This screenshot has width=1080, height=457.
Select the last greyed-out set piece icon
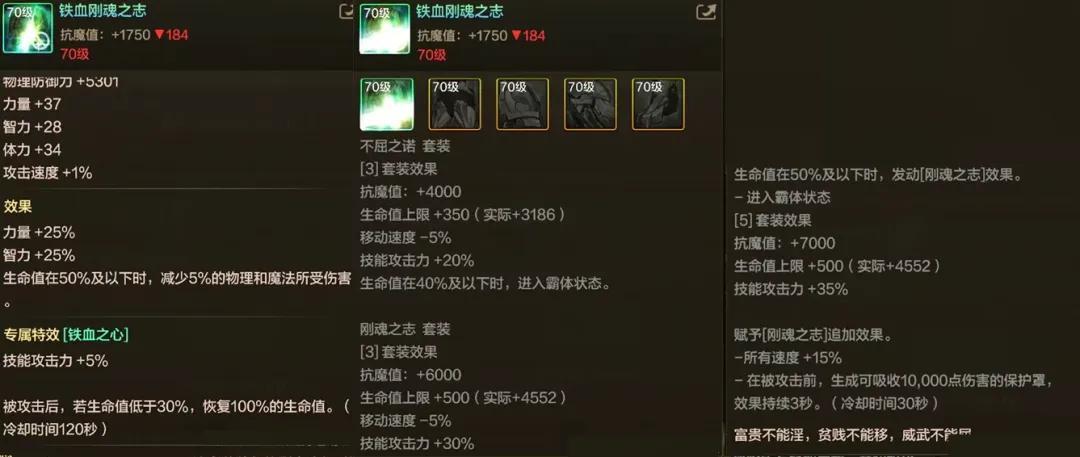pos(658,104)
